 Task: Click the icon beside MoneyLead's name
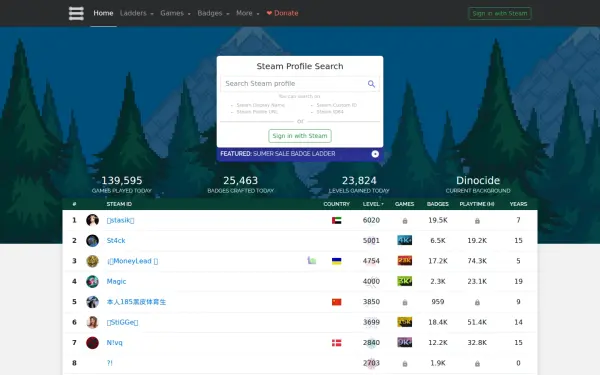[312, 261]
